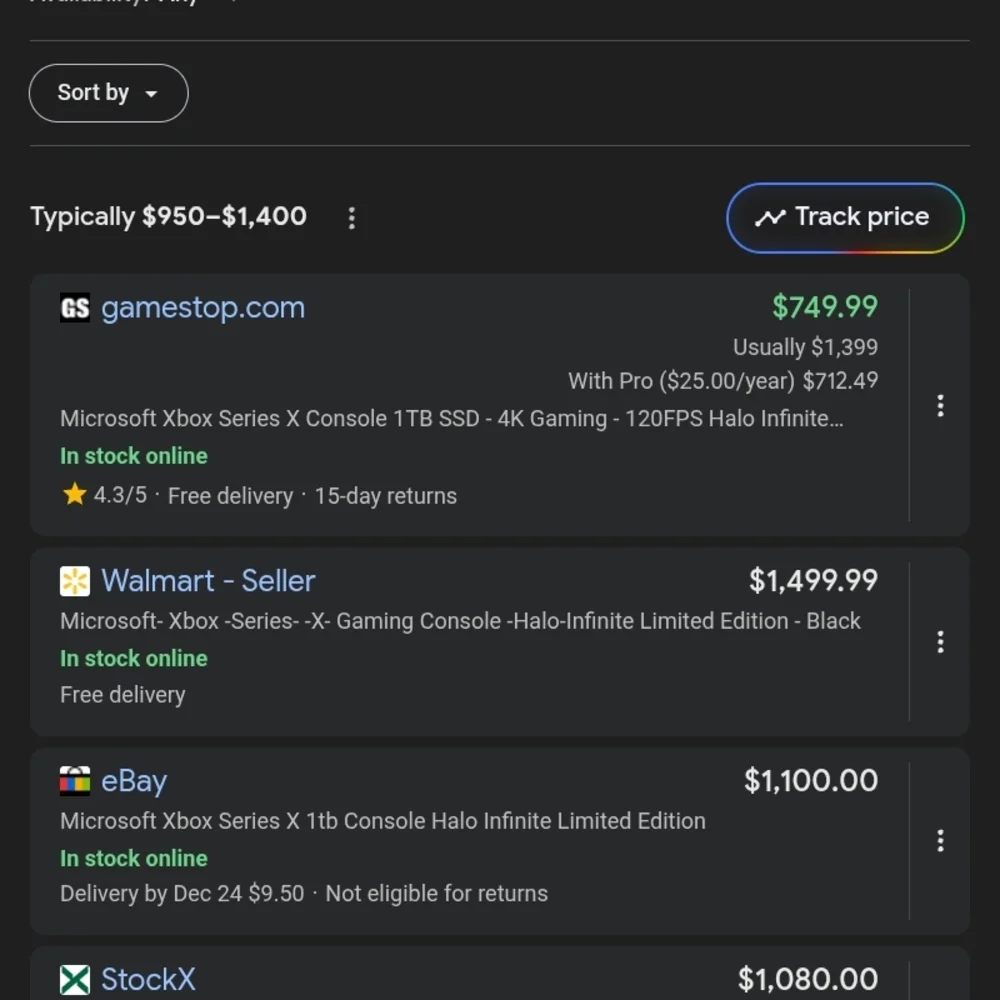
Task: Select the $1,100.00 eBay price
Action: (811, 781)
